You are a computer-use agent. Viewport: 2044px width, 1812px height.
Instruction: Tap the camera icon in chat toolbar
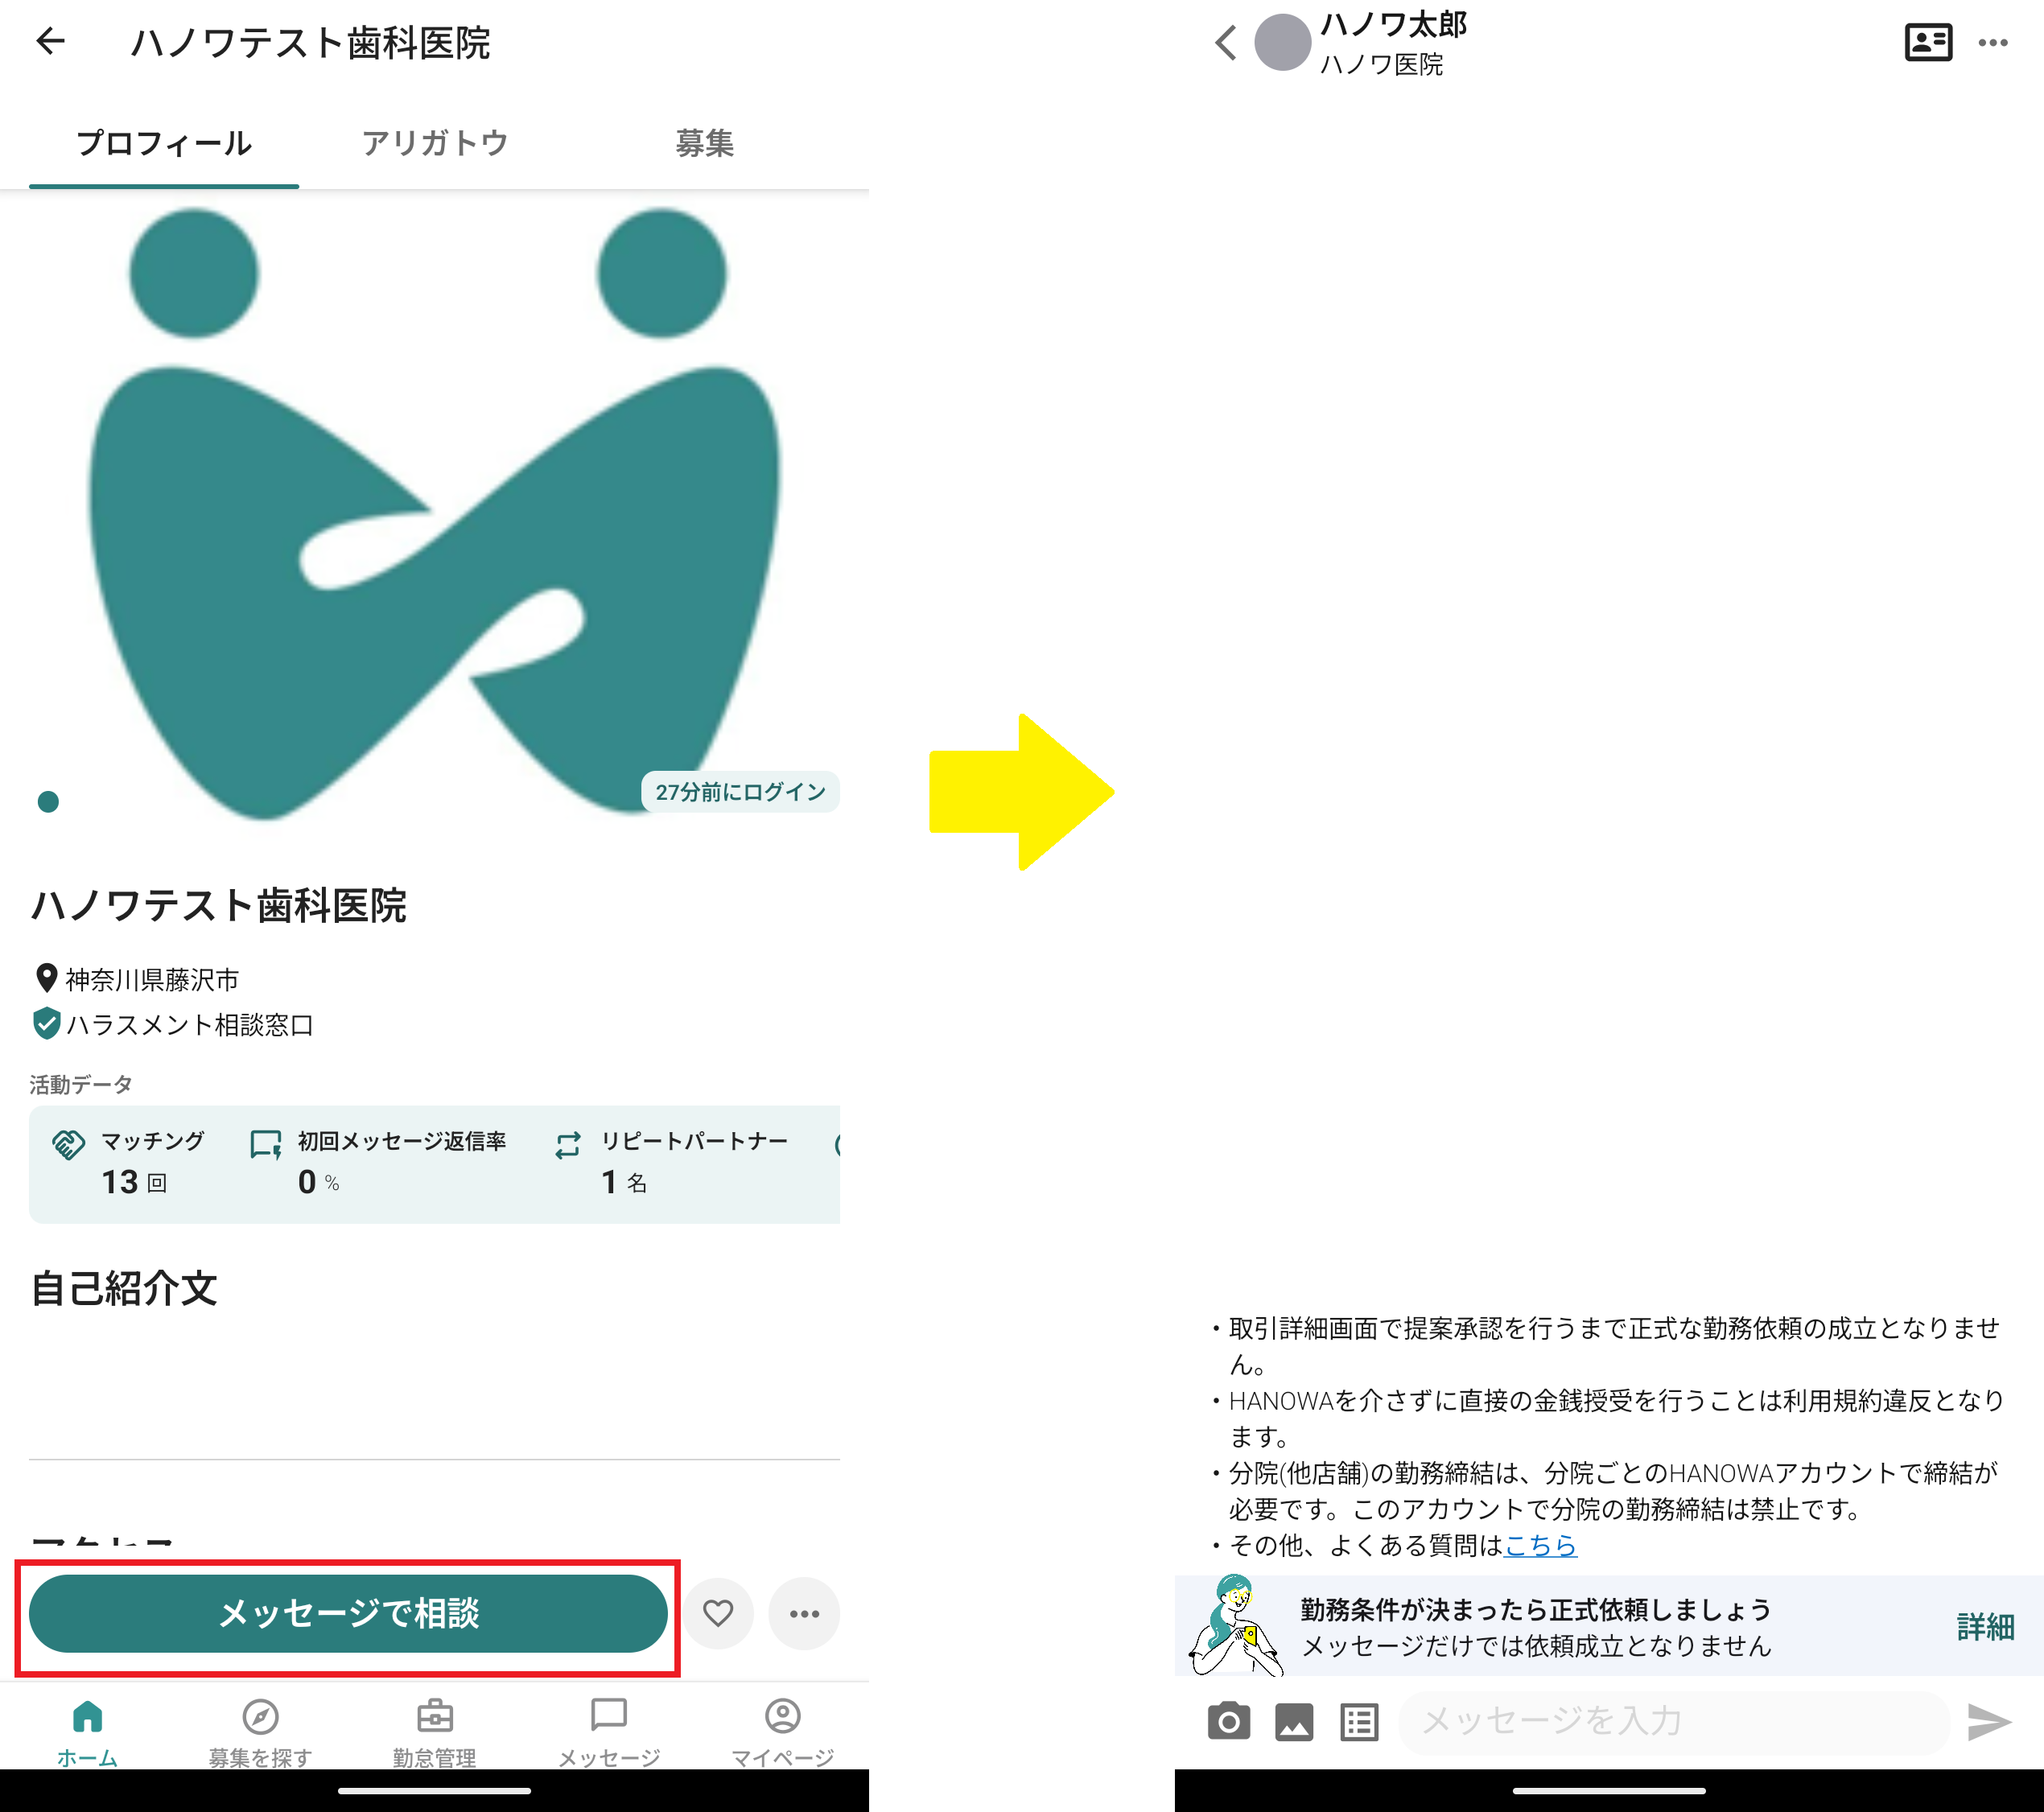[1228, 1721]
